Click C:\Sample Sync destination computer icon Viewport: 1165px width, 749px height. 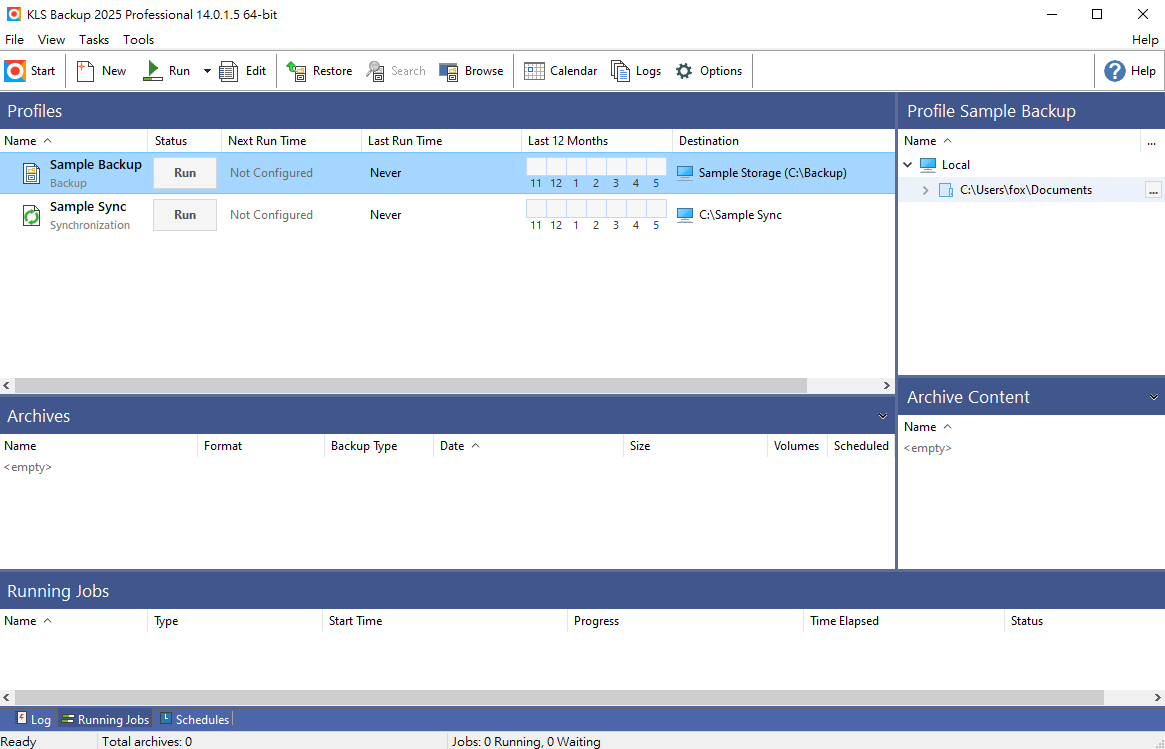[685, 215]
